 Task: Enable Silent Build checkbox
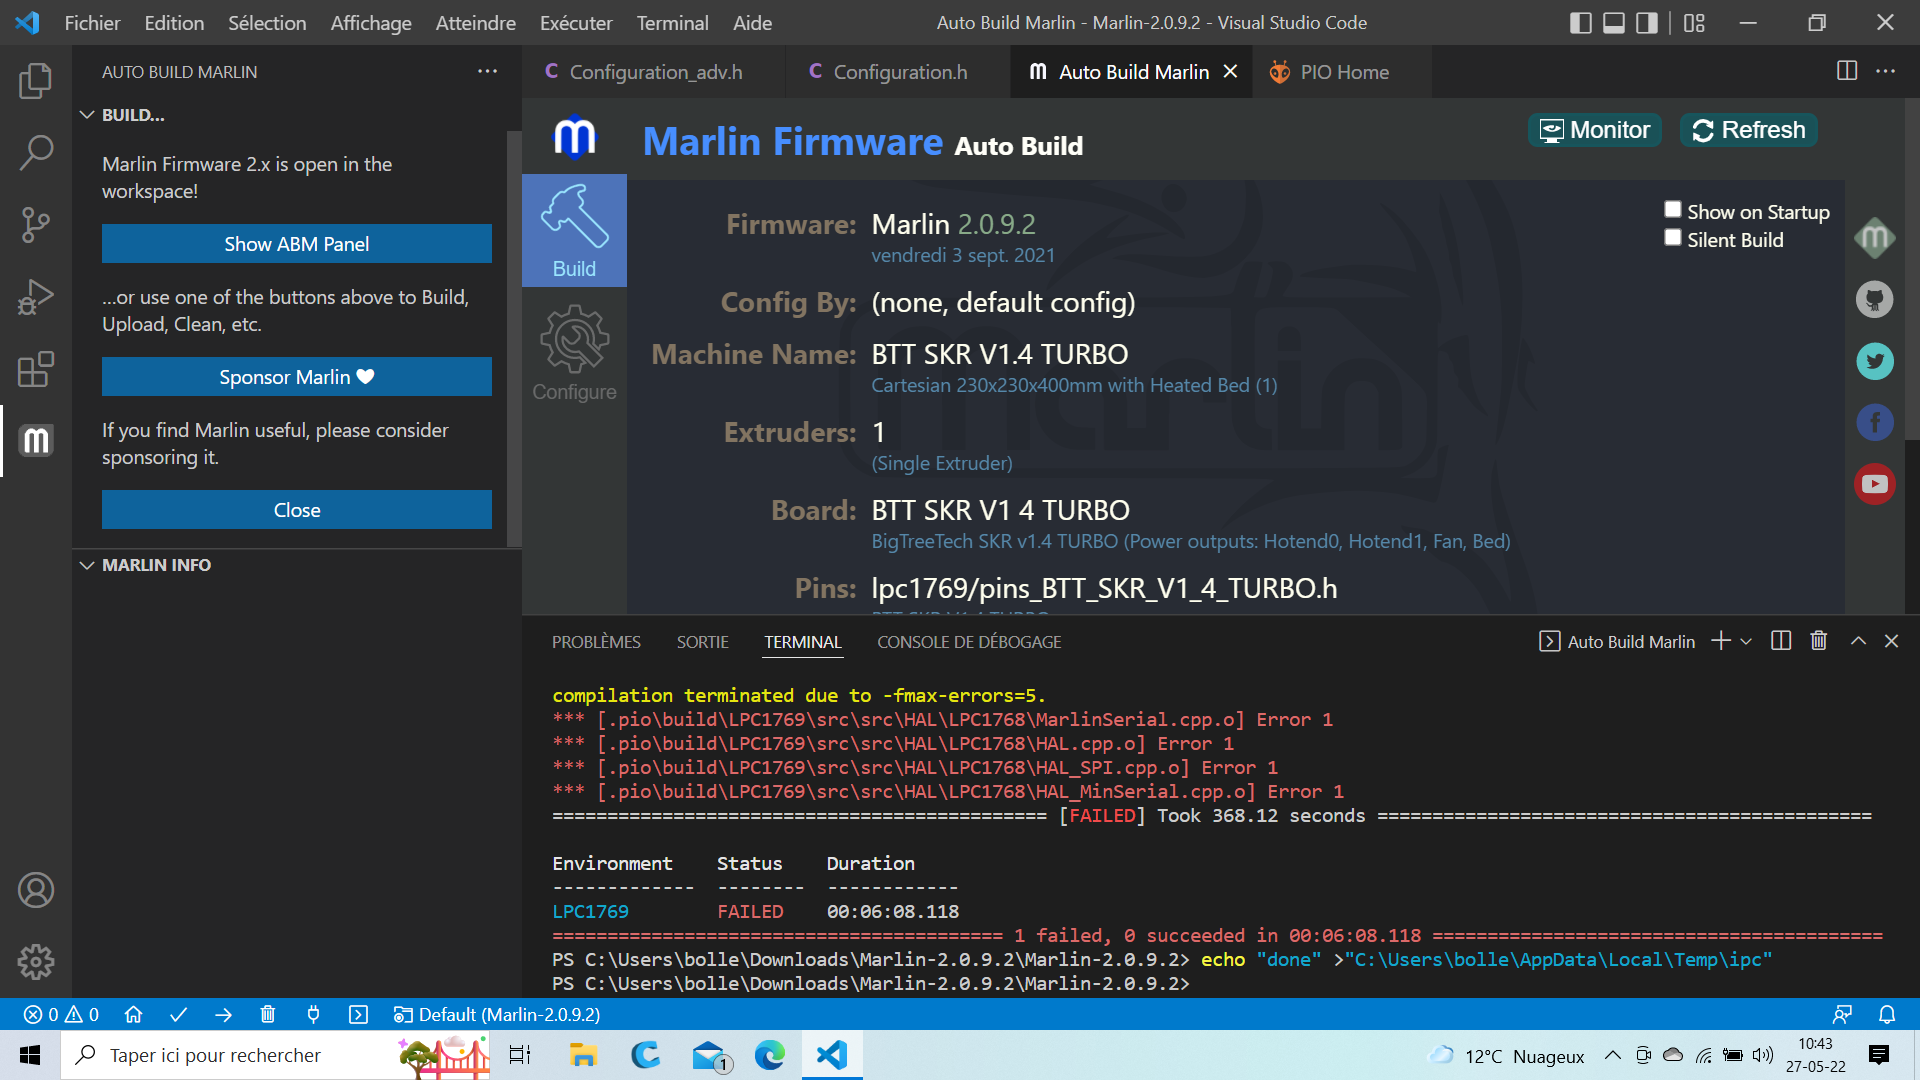(1672, 238)
